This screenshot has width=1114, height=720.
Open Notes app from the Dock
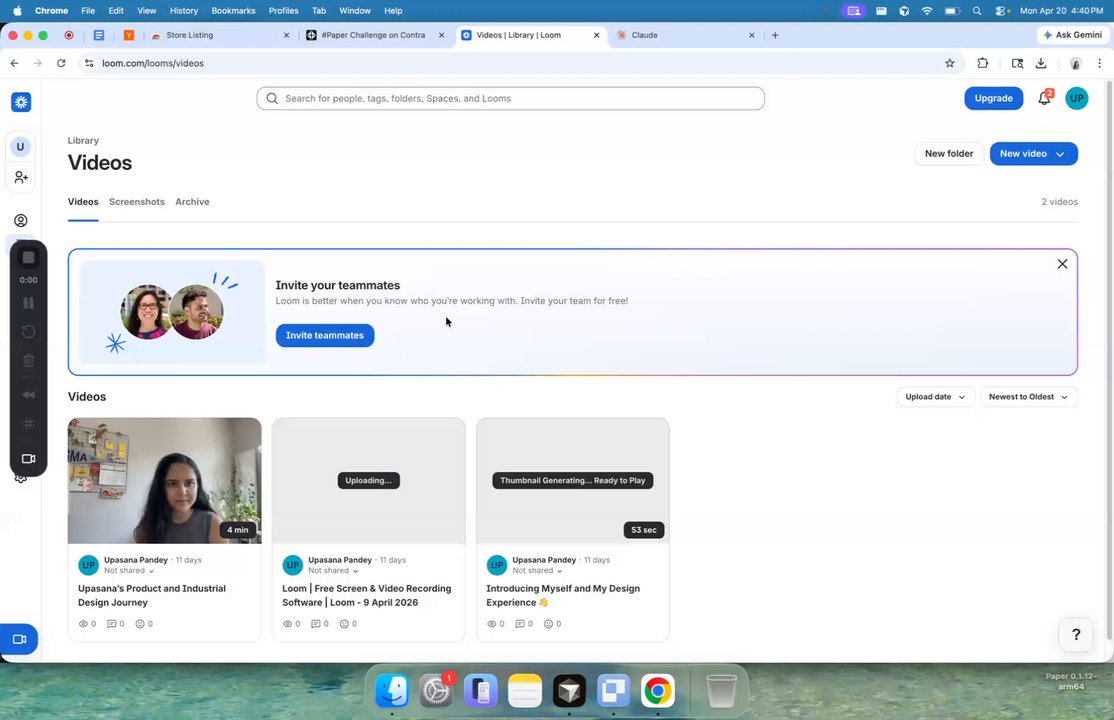(x=524, y=690)
